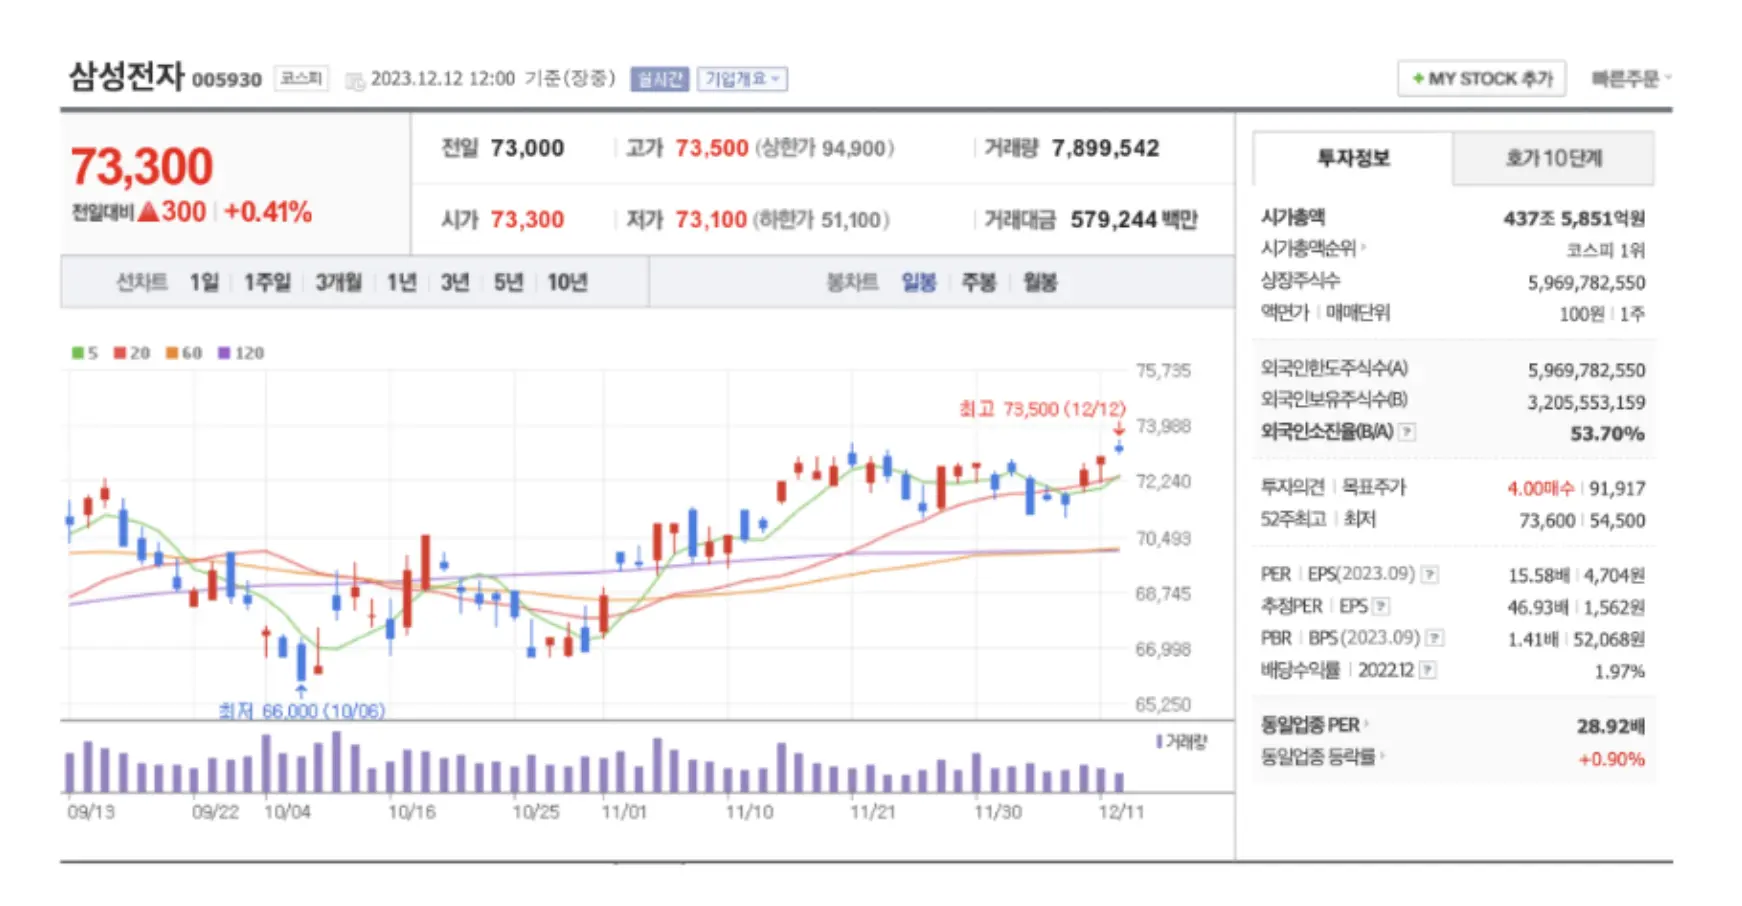Open help icon next to EPS(2023.09)
Screen dimensions: 1742x906
[x=1431, y=574]
